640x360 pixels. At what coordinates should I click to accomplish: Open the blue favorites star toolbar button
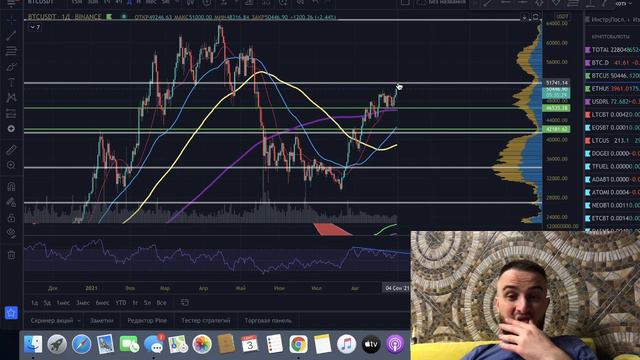coord(11,313)
